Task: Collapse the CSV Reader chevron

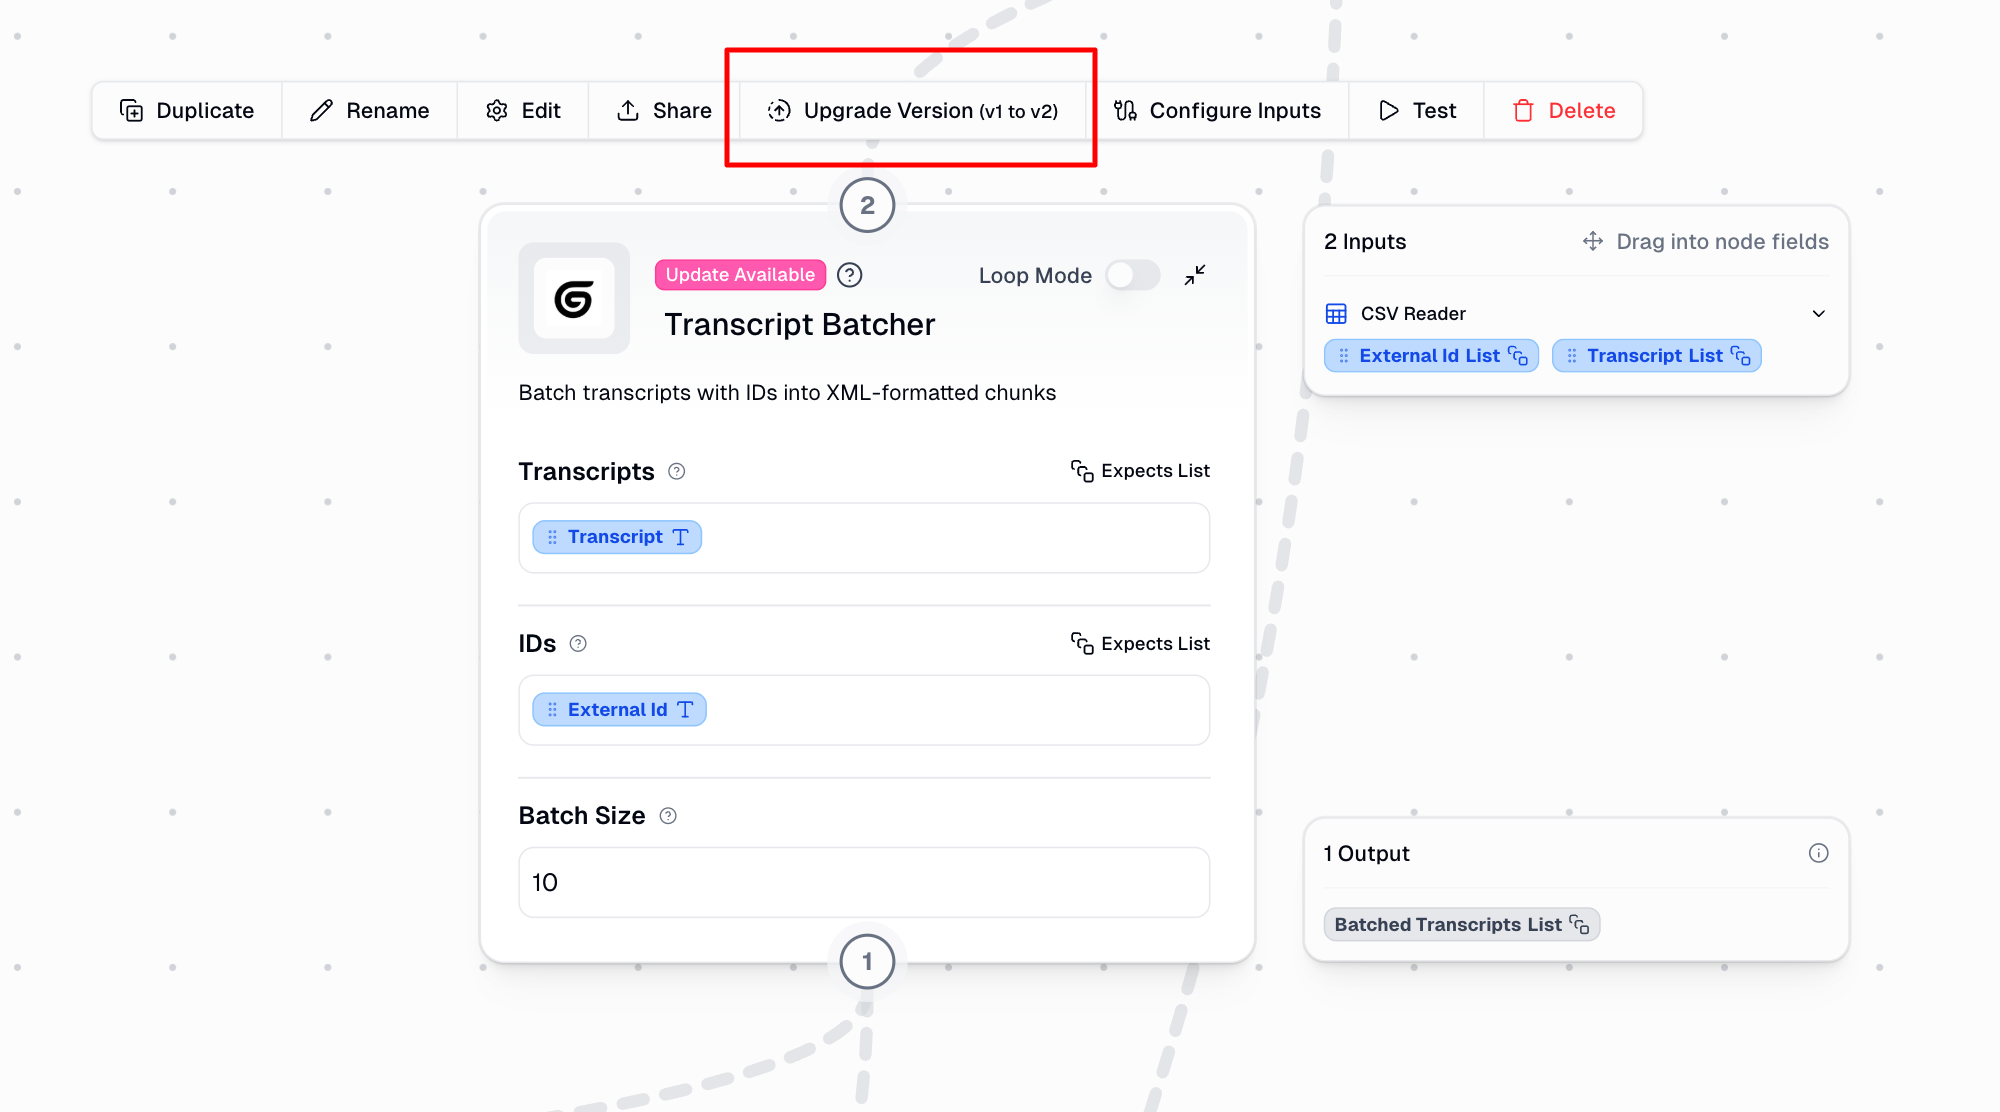Action: [x=1818, y=314]
